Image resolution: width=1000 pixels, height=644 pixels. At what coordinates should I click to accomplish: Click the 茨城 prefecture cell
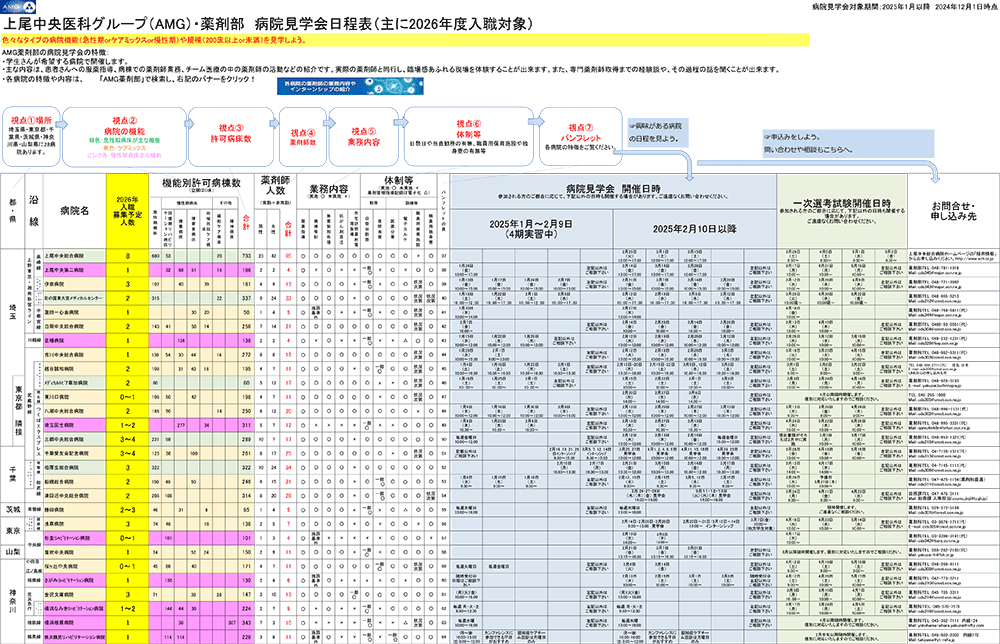pyautogui.click(x=12, y=509)
